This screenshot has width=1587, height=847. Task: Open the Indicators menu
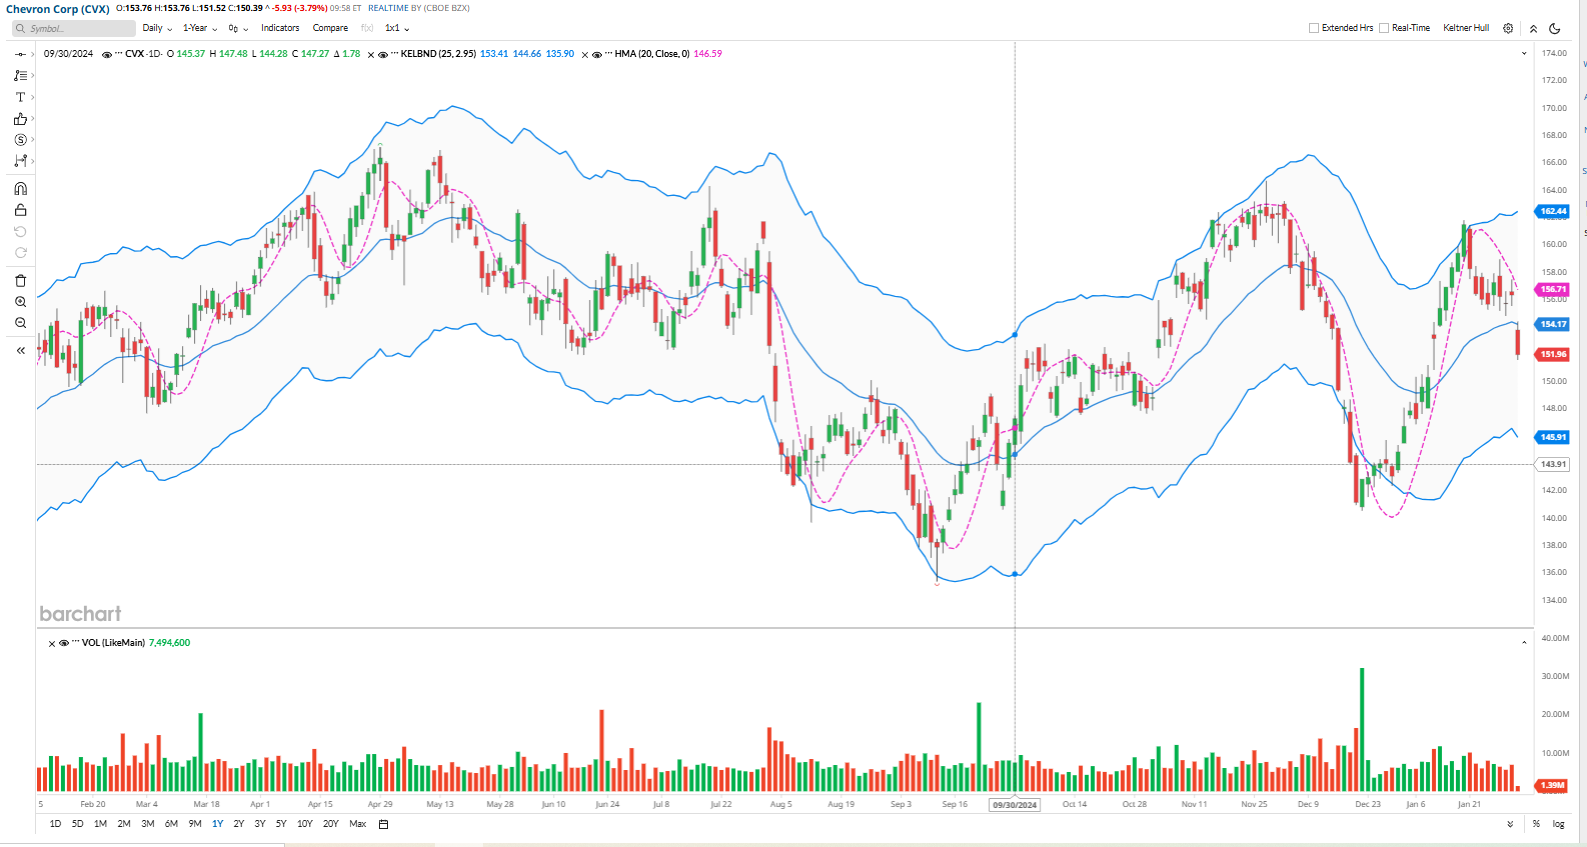(280, 28)
